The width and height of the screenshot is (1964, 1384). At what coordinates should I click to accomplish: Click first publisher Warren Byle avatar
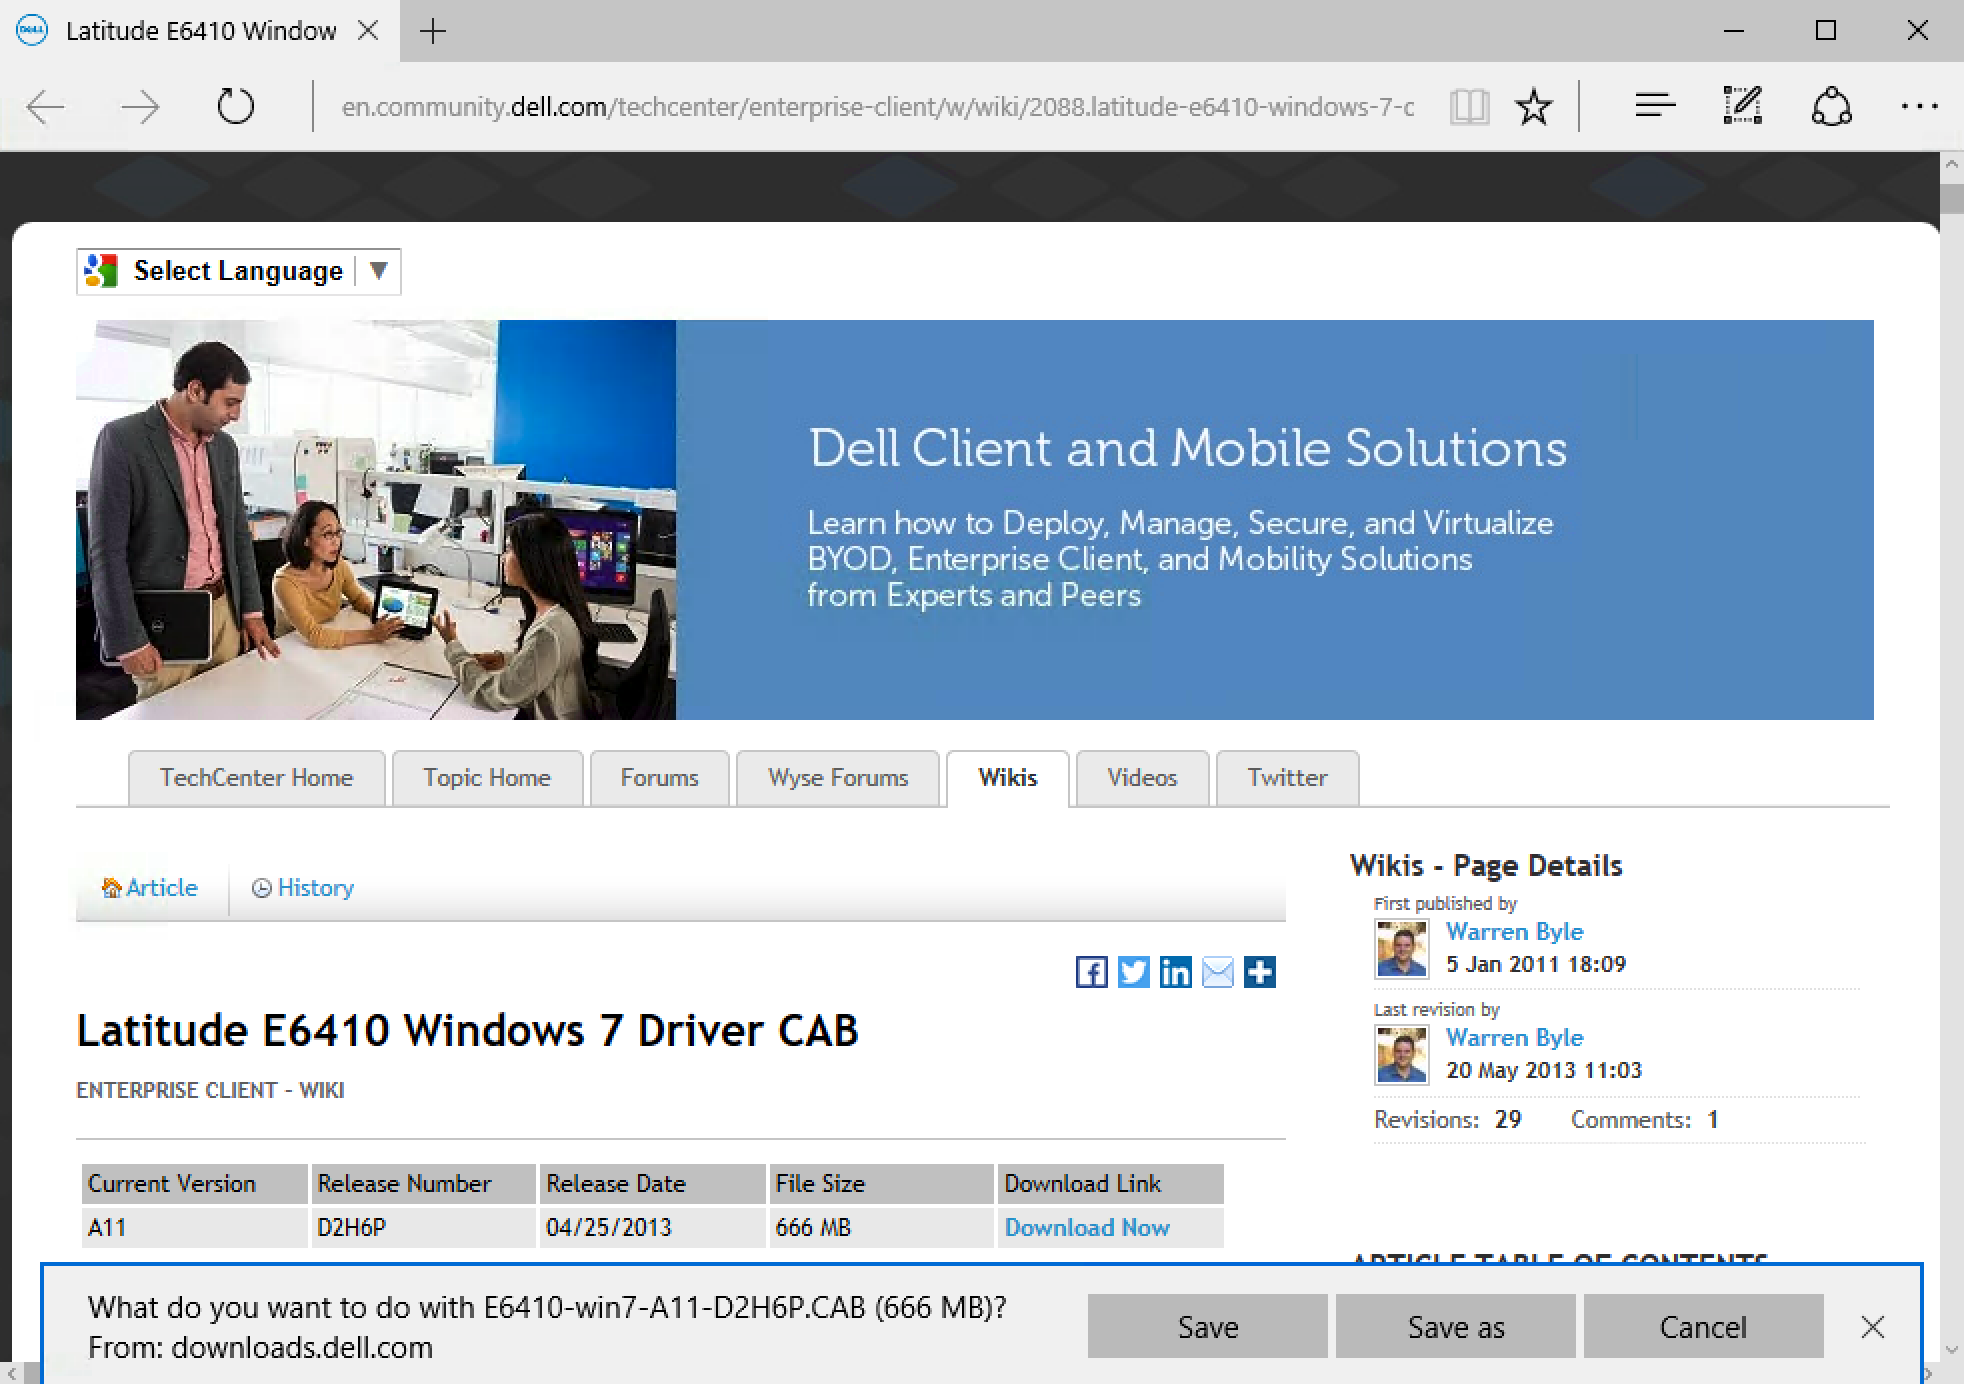(x=1401, y=949)
